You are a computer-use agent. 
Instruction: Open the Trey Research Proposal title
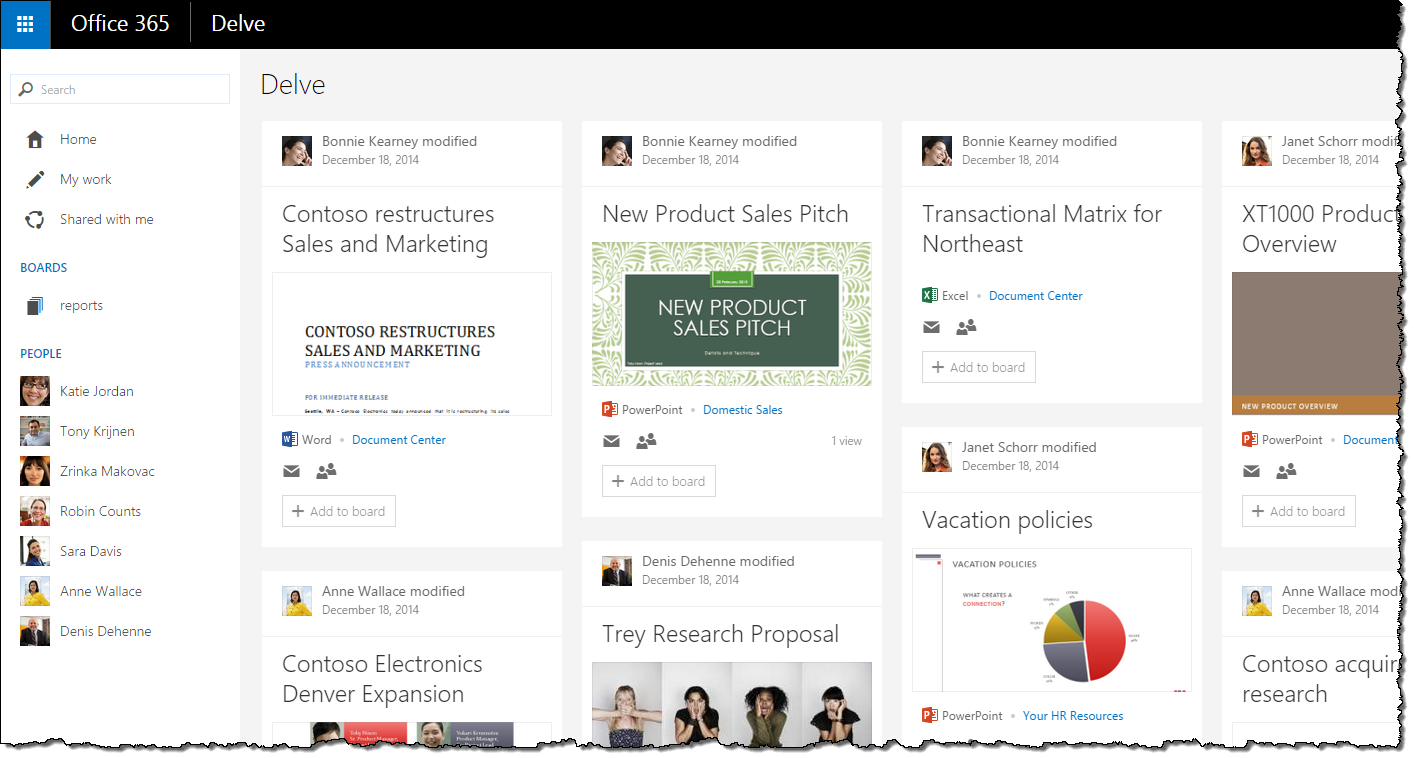pyautogui.click(x=720, y=634)
